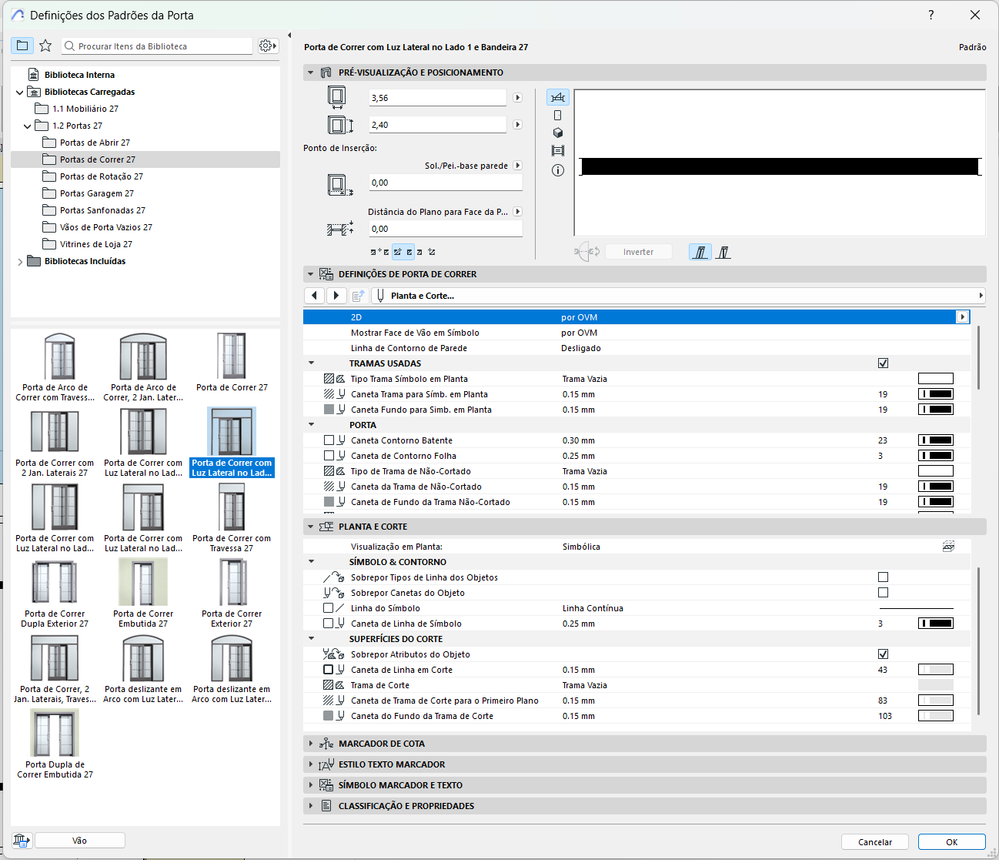Screen dimensions: 999x860
Task: Open Caneta de Linha de Símbolo pen swatch
Action: coord(935,624)
